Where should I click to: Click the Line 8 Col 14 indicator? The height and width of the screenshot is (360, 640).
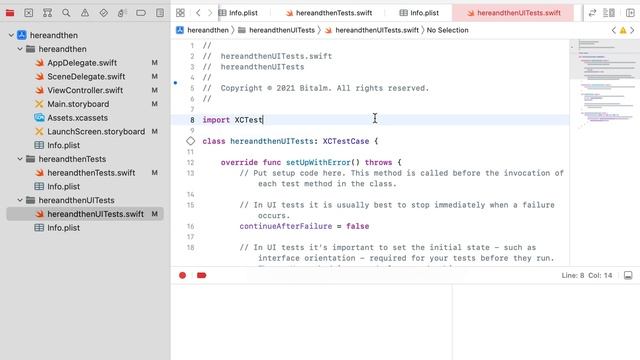click(587, 276)
